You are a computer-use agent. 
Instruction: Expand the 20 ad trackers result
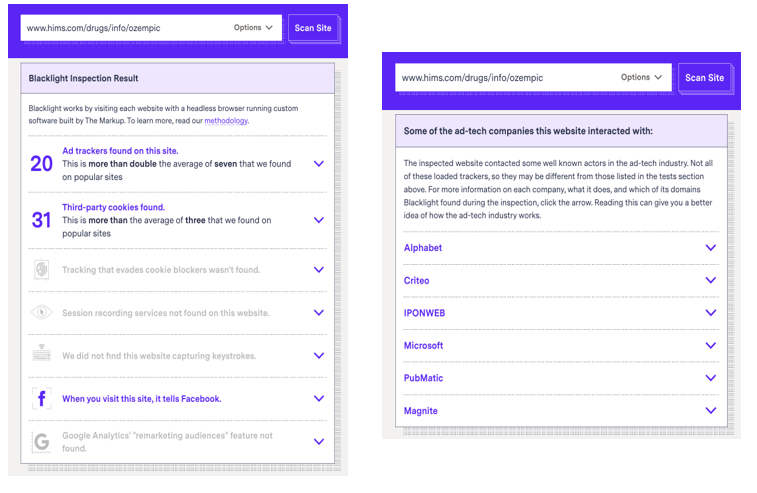(x=319, y=164)
